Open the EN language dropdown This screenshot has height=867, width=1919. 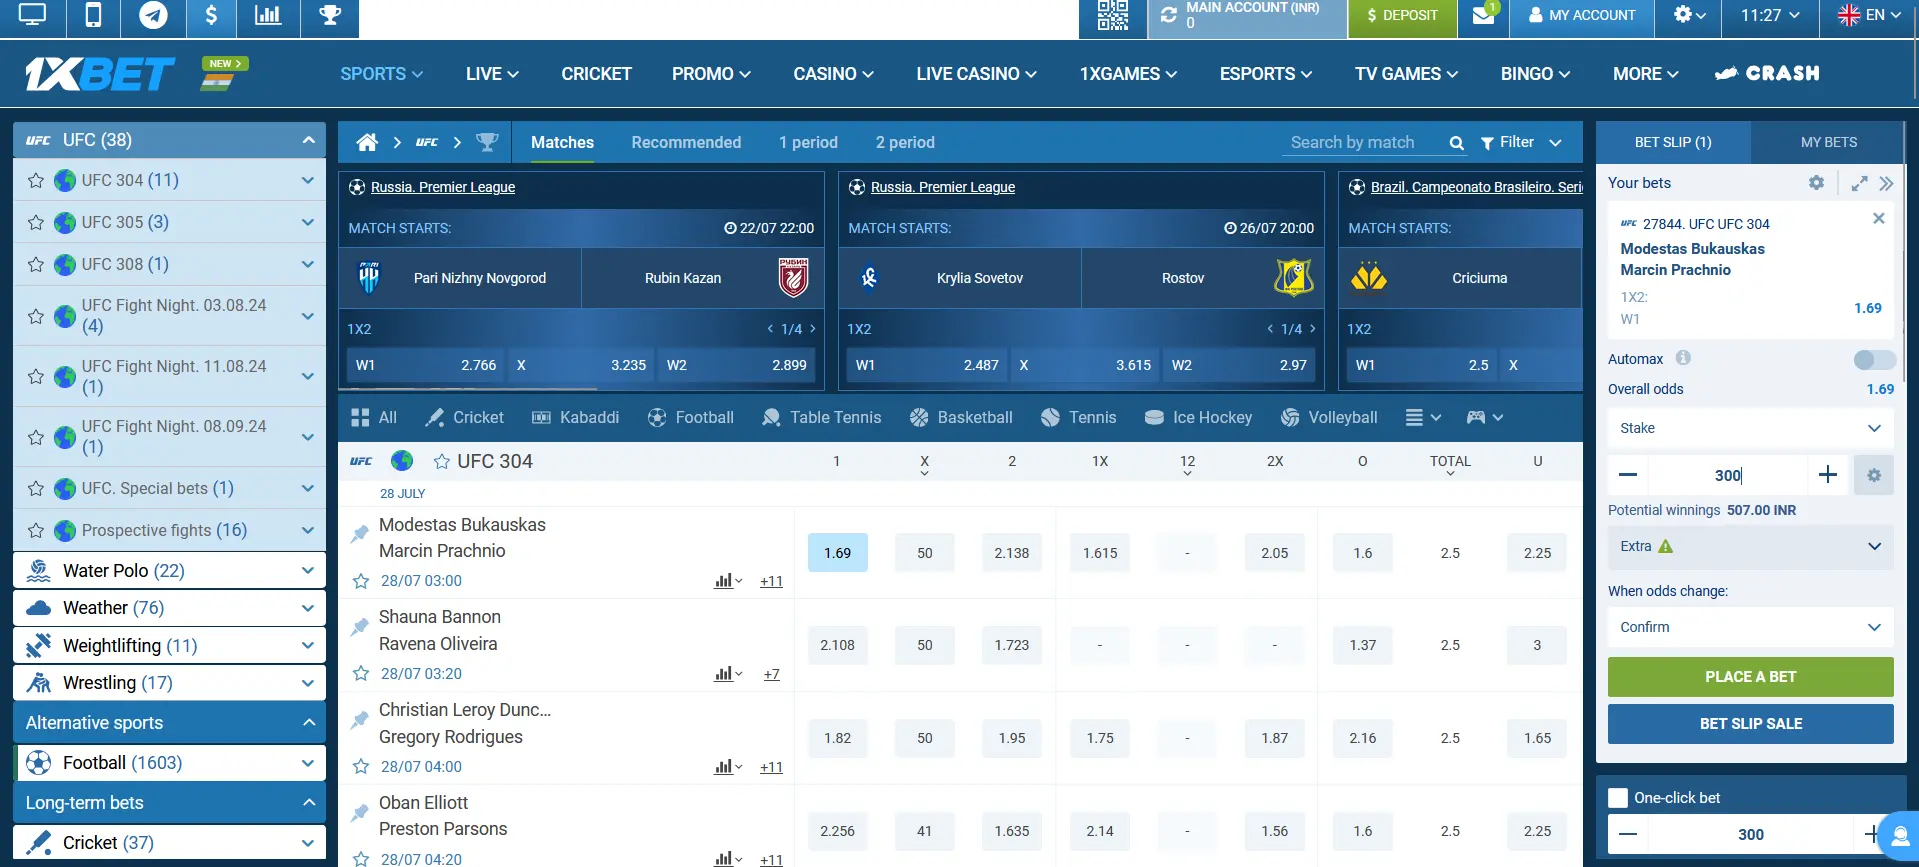click(x=1870, y=15)
